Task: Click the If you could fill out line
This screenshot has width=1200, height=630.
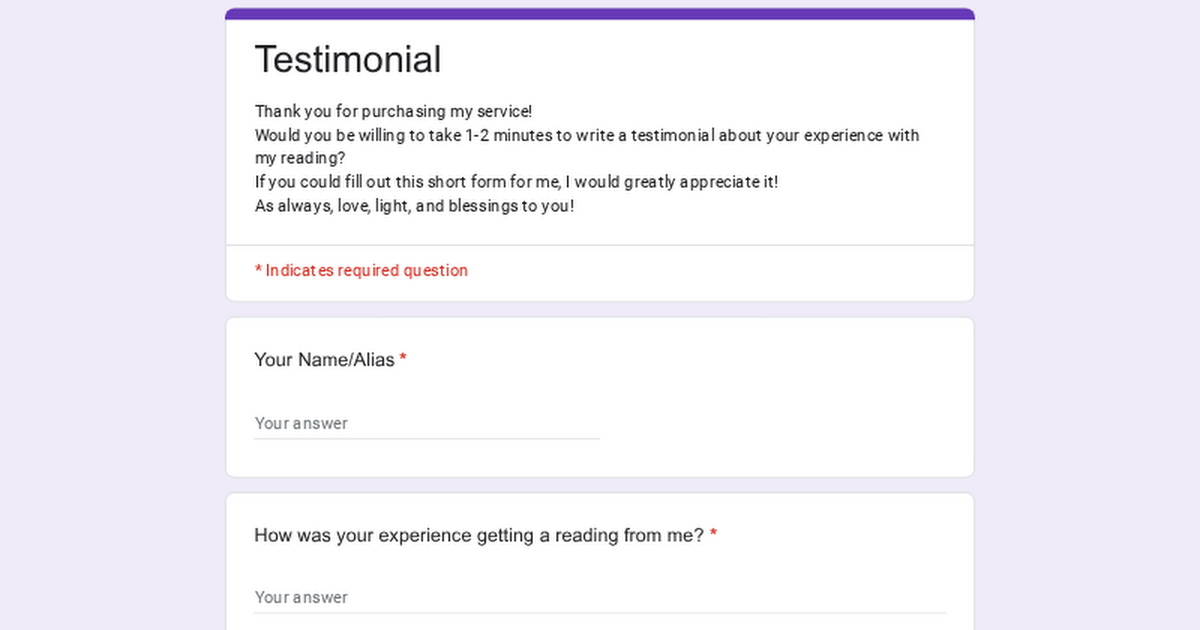Action: 516,182
